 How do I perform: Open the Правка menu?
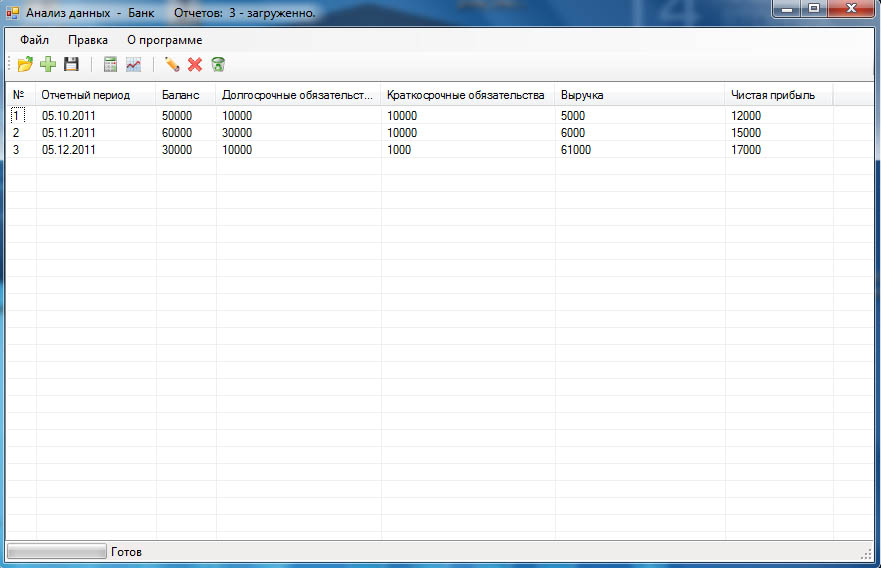click(88, 40)
